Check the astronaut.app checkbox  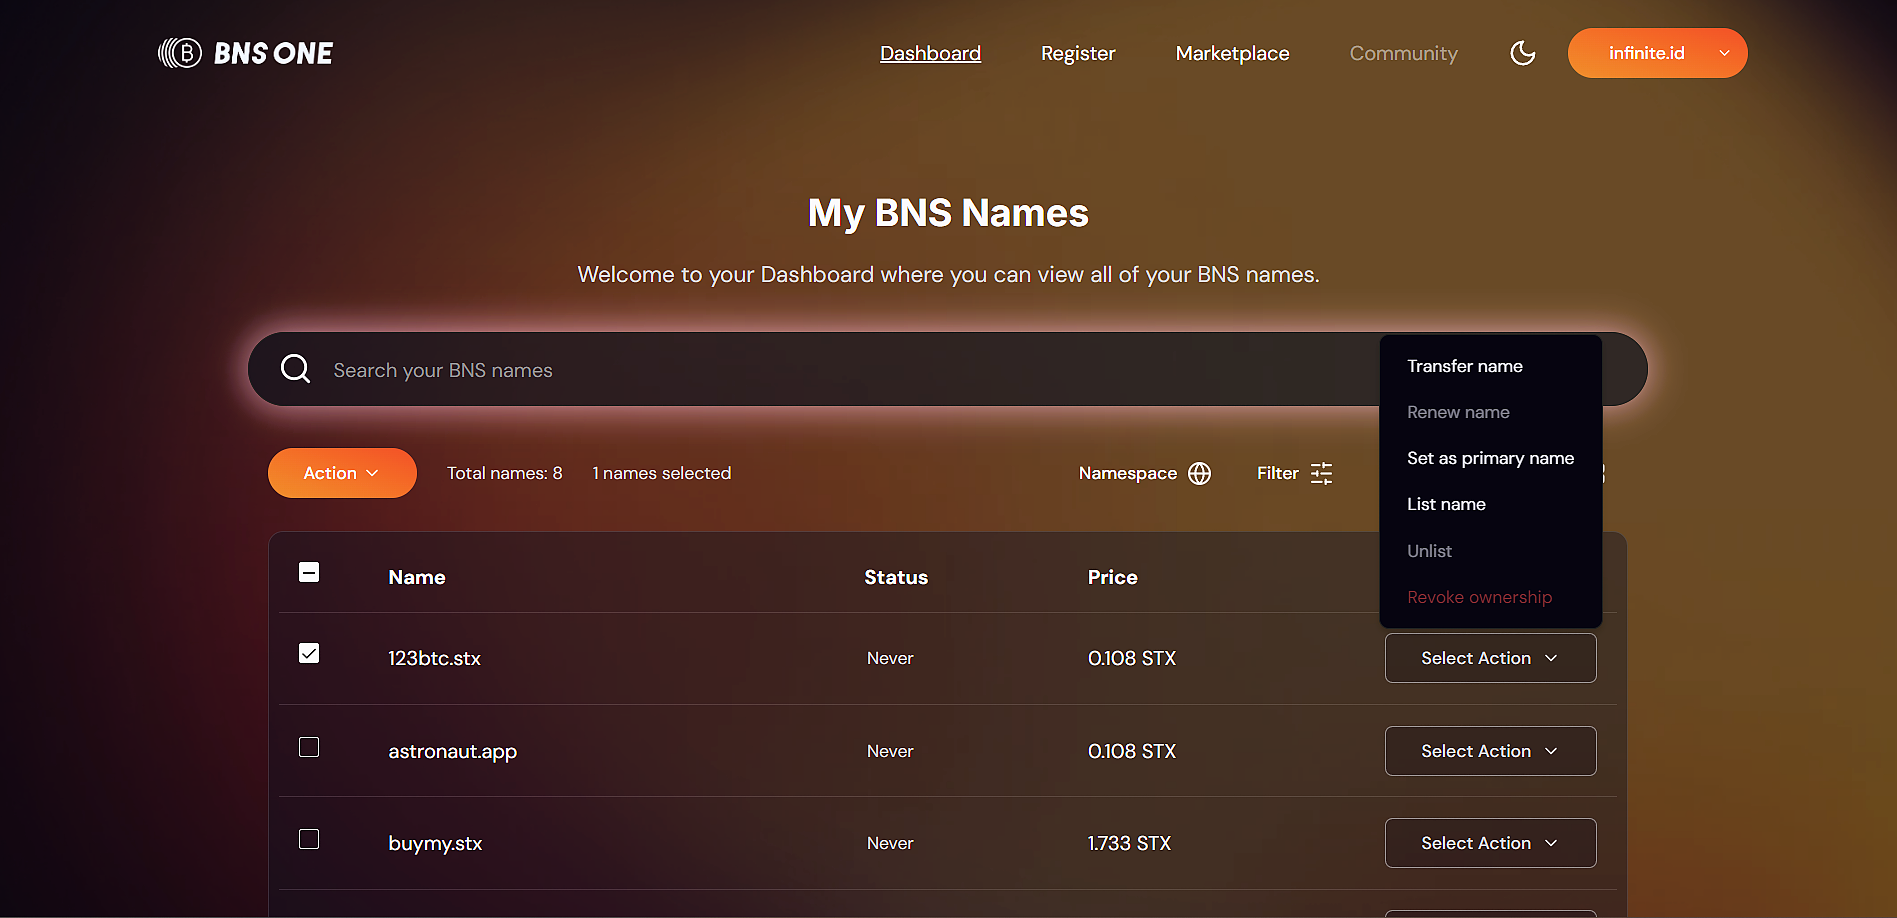309,747
